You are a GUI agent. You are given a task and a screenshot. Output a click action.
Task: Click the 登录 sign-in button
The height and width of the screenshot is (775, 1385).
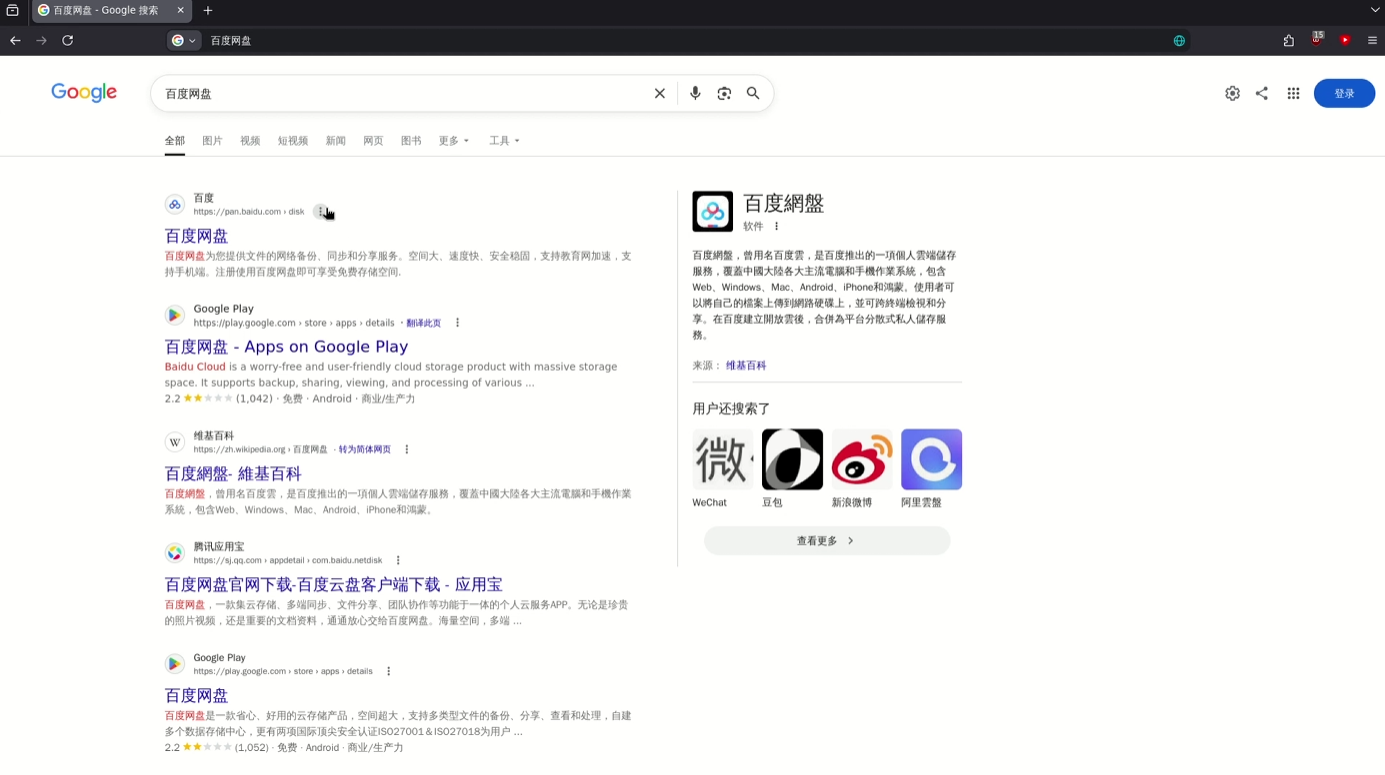click(1344, 93)
